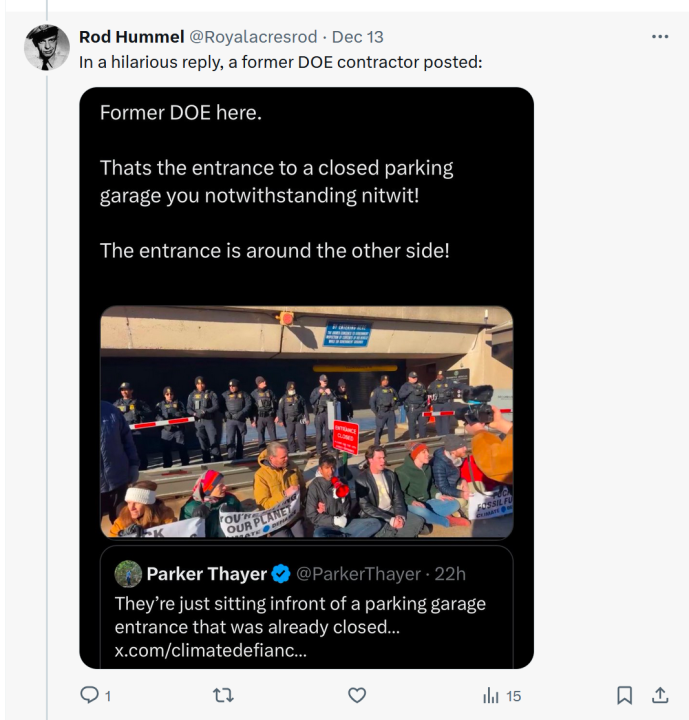This screenshot has height=720, width=689.
Task: Click the 'In a hilarious reply' tweet text
Action: (x=280, y=61)
